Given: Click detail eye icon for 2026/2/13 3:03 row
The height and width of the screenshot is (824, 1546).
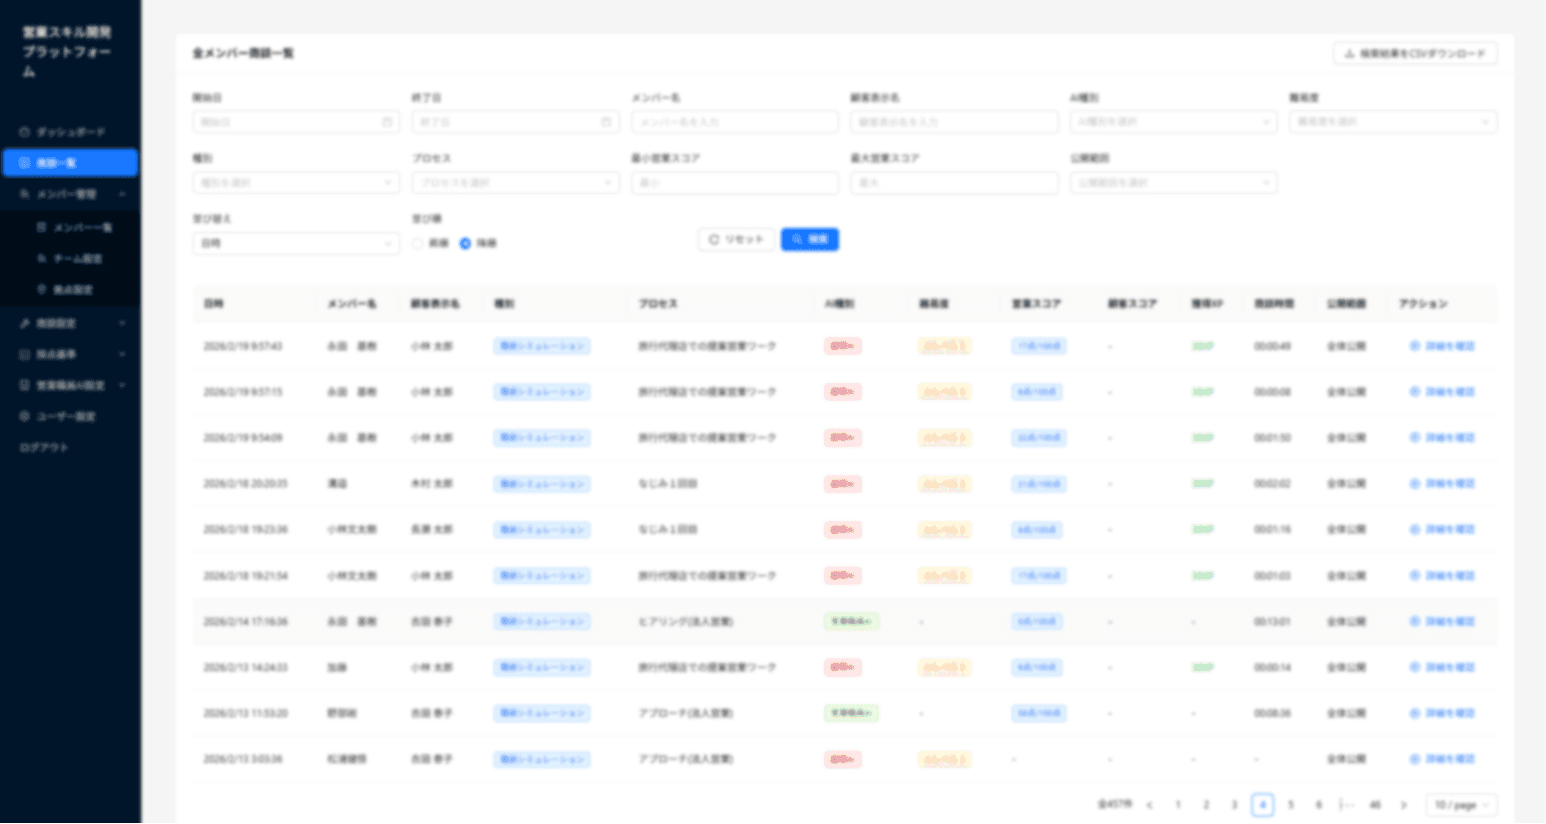Looking at the screenshot, I should 1415,760.
